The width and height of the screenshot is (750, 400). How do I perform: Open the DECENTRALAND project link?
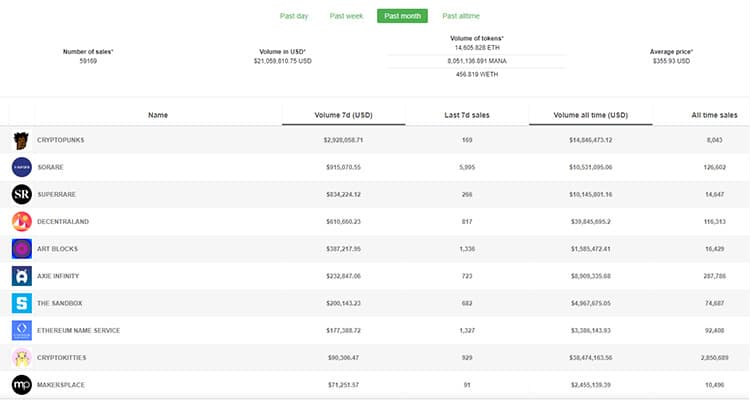[63, 222]
